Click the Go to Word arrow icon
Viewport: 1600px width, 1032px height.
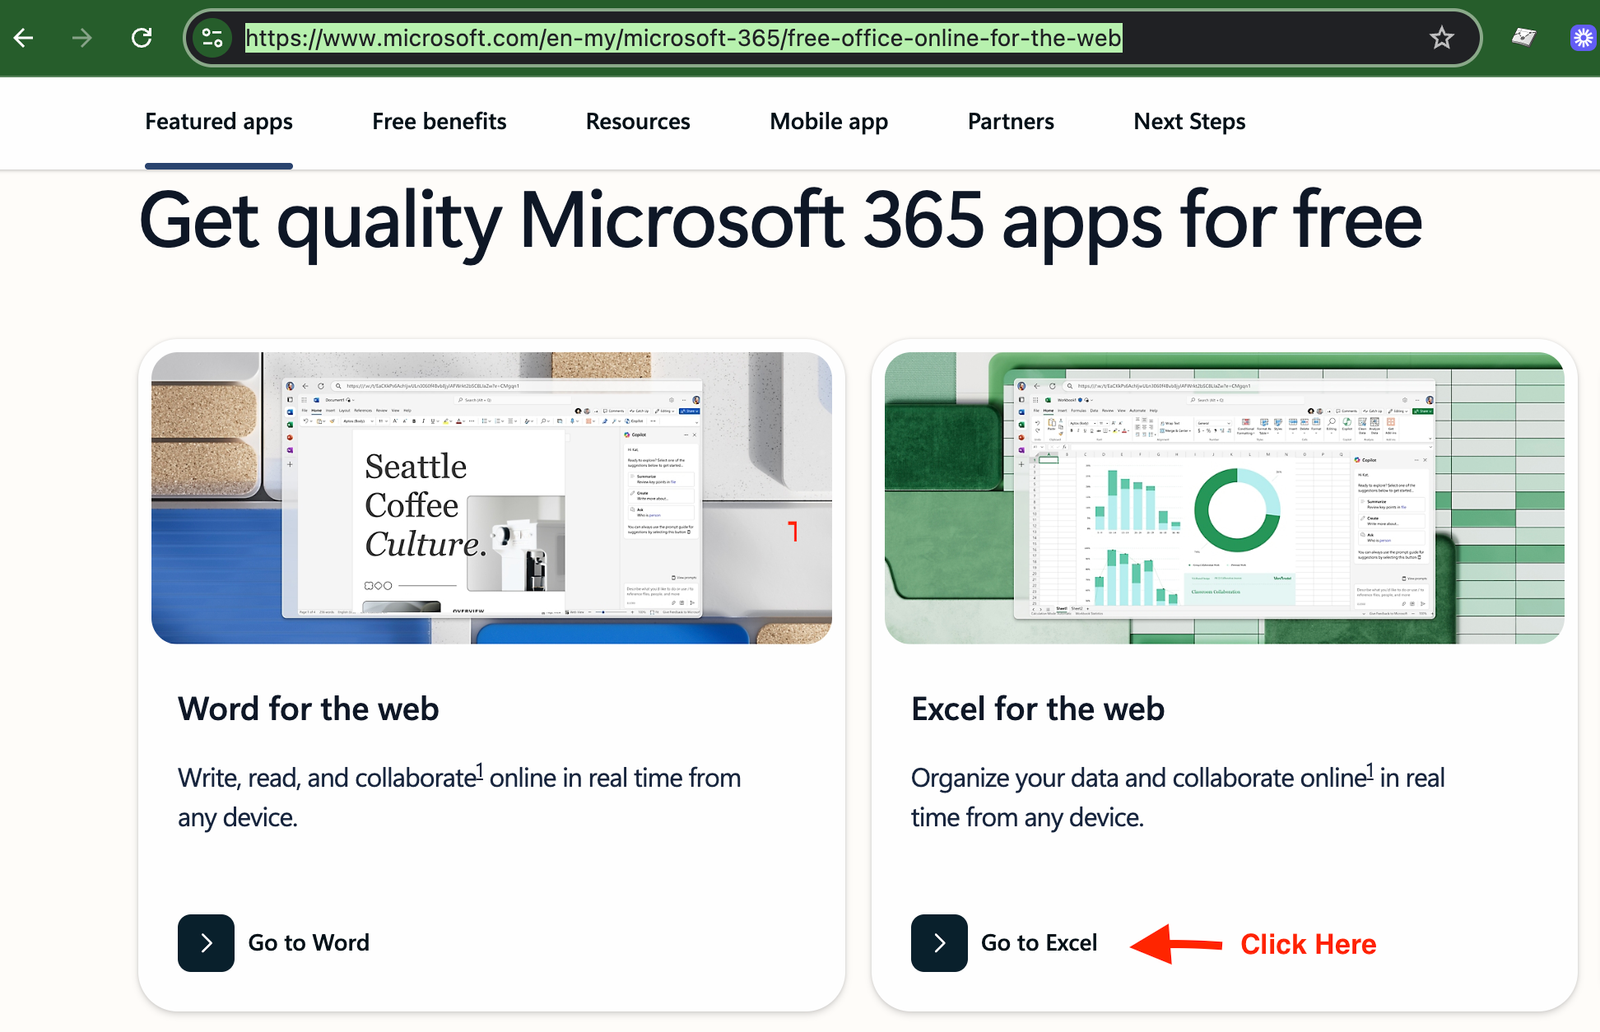(x=206, y=943)
